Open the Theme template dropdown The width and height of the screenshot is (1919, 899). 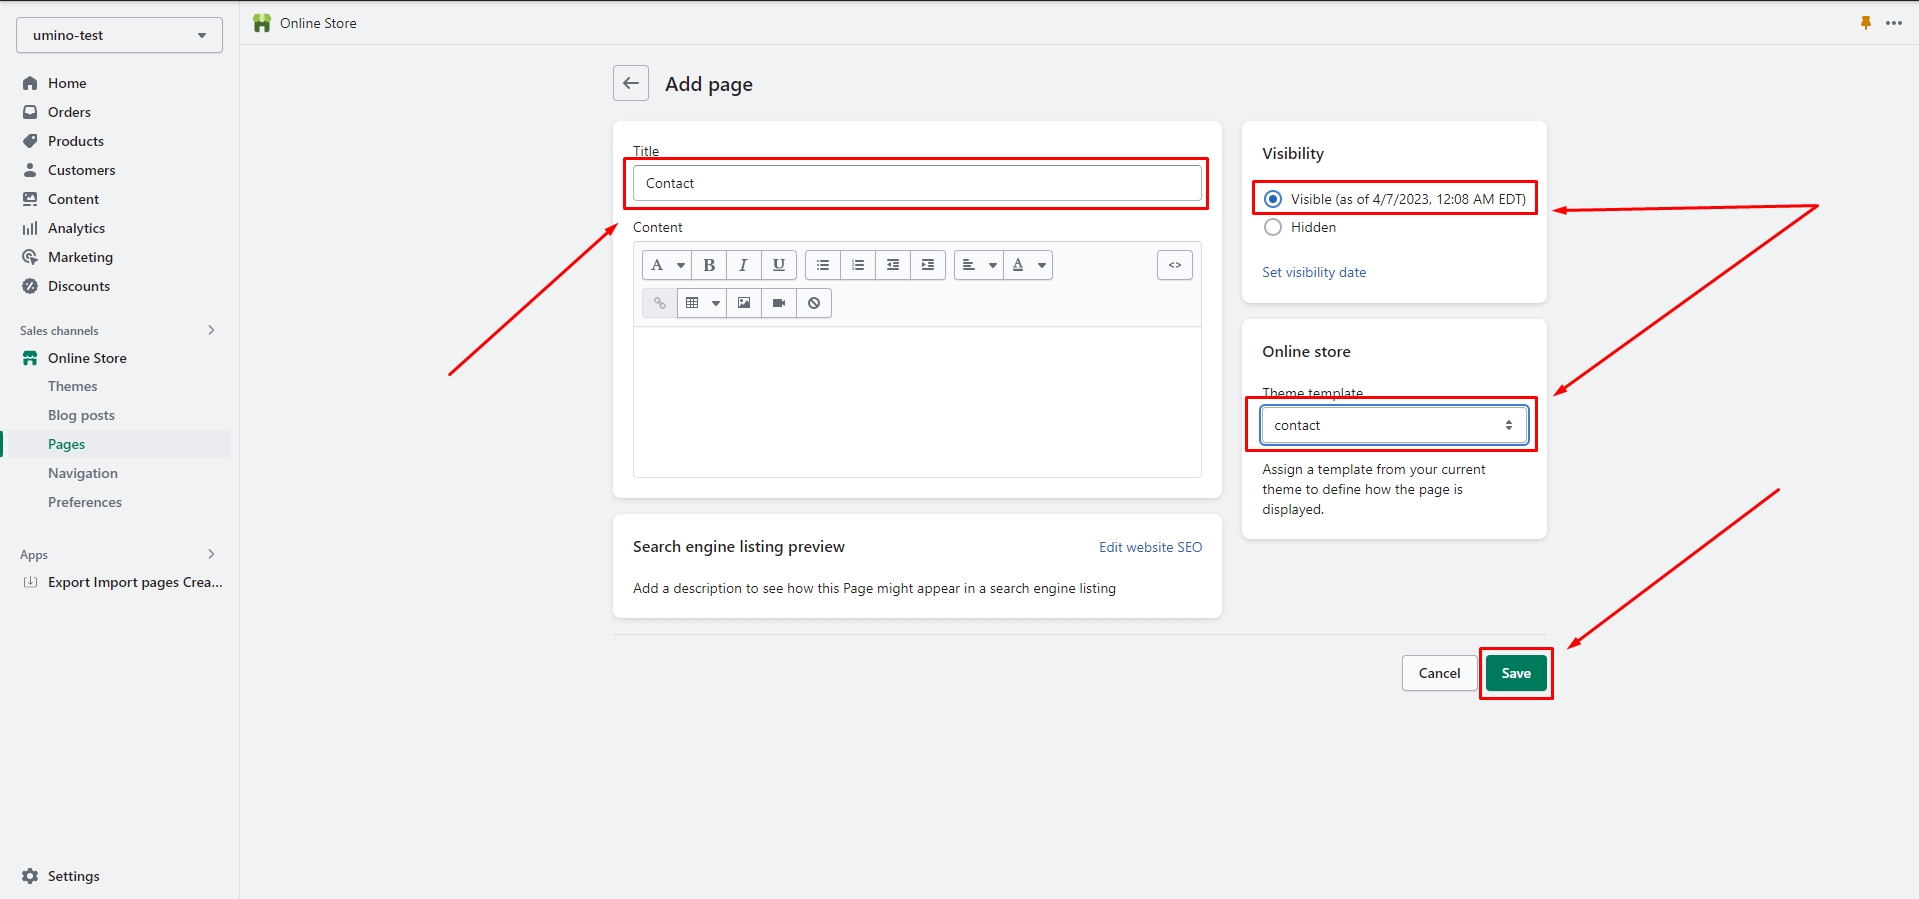tap(1393, 425)
